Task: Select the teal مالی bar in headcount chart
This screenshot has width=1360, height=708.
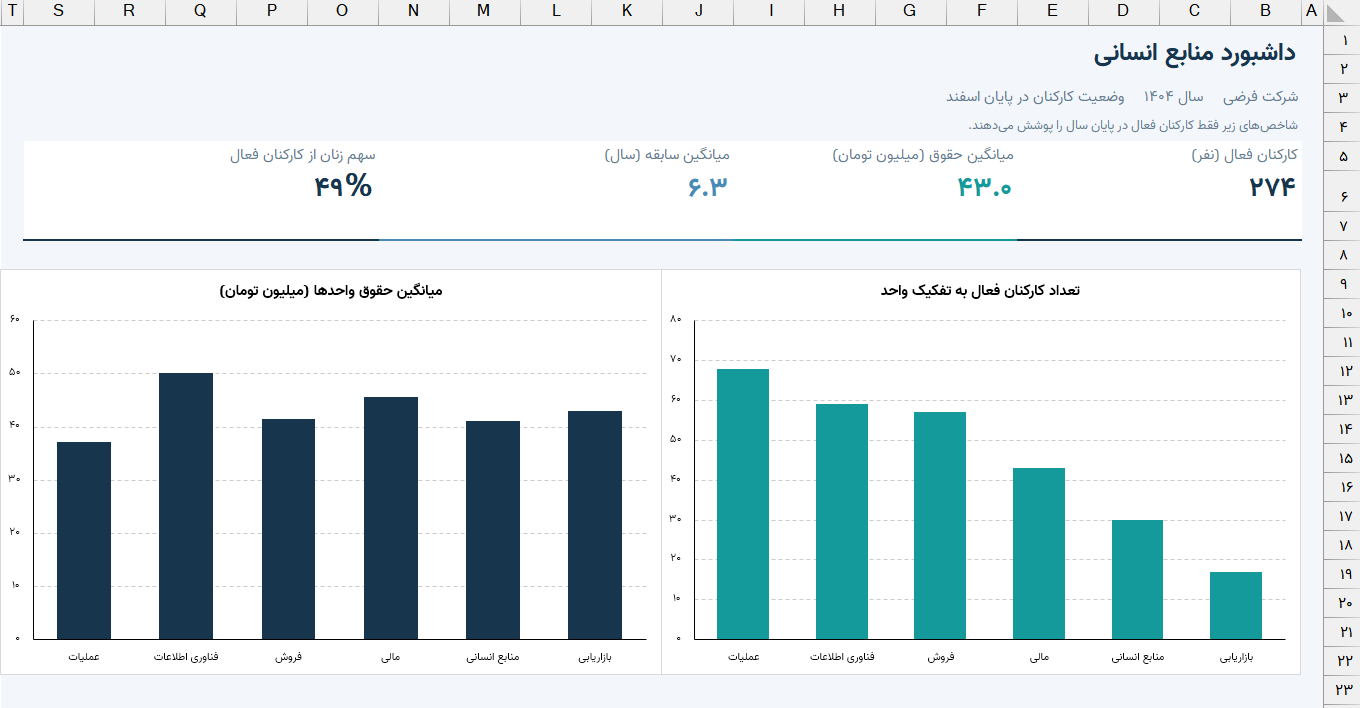Action: (1039, 553)
